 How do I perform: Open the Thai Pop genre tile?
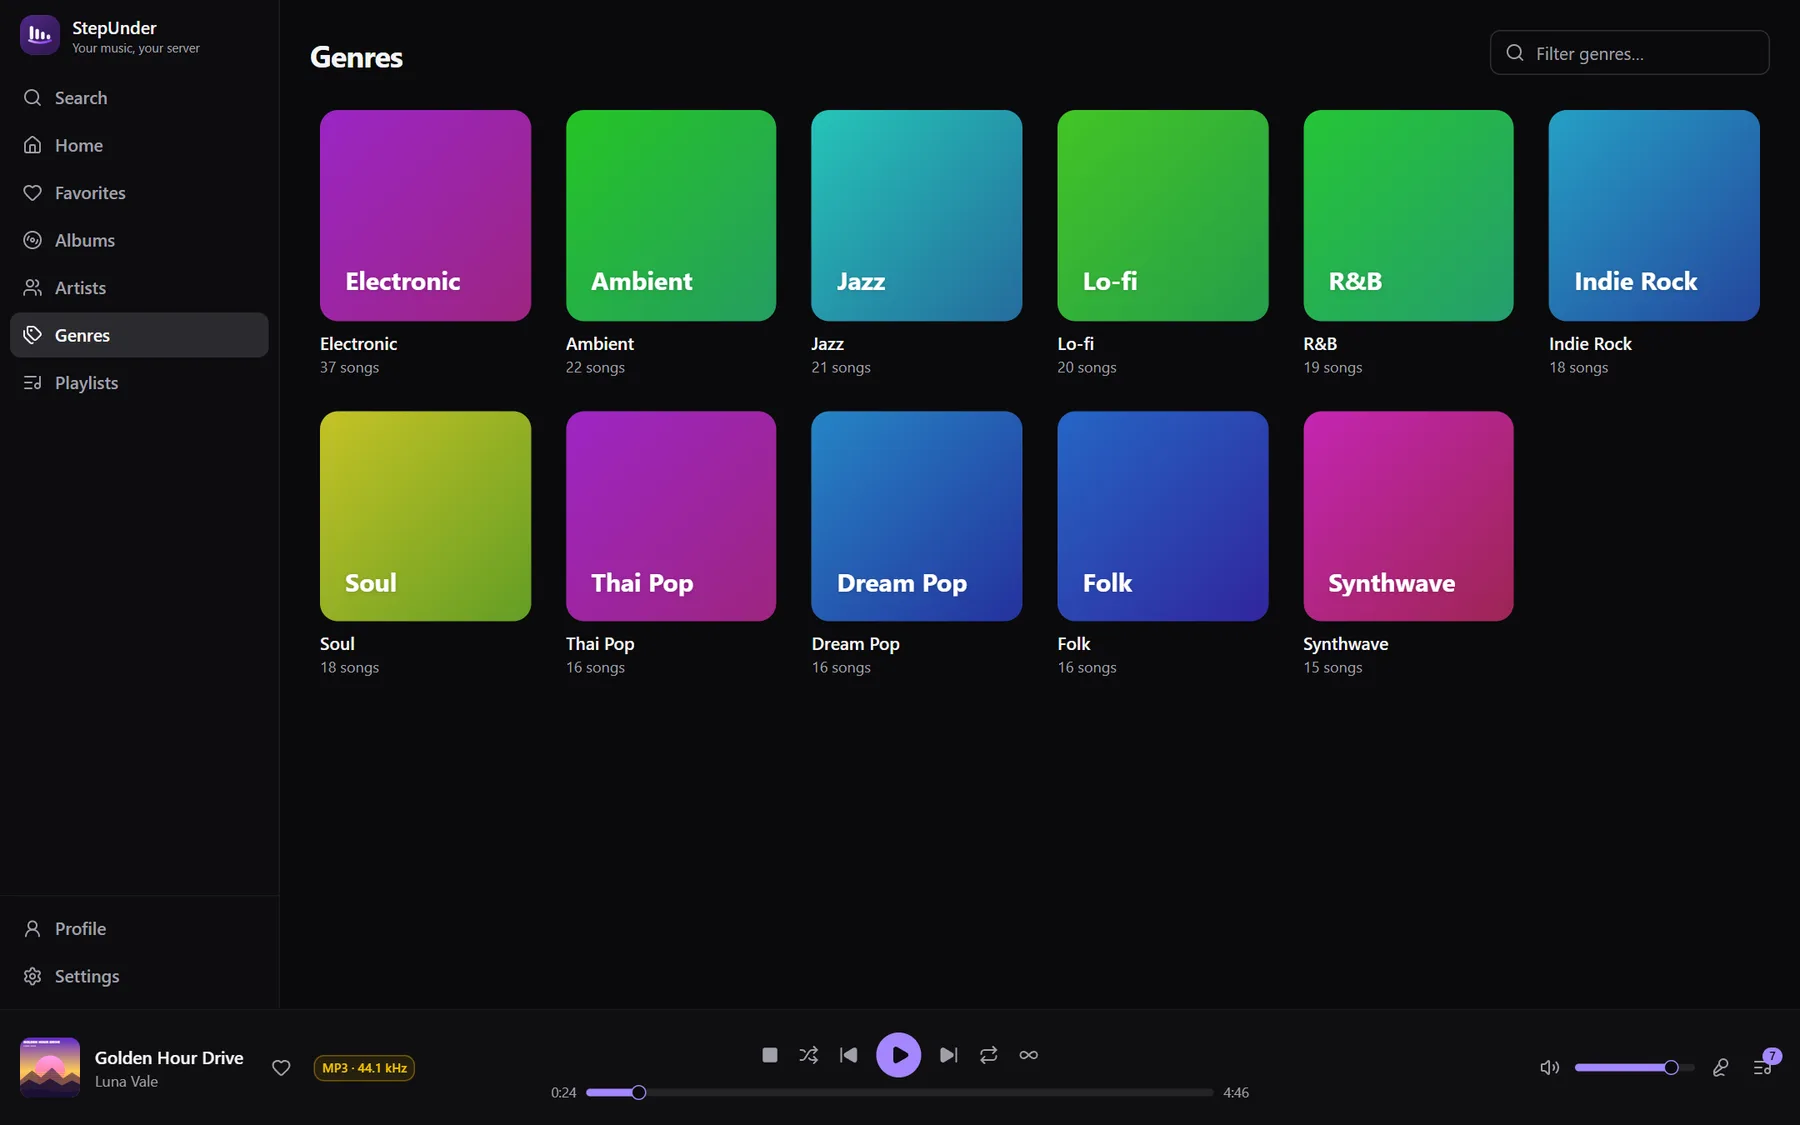click(x=671, y=516)
